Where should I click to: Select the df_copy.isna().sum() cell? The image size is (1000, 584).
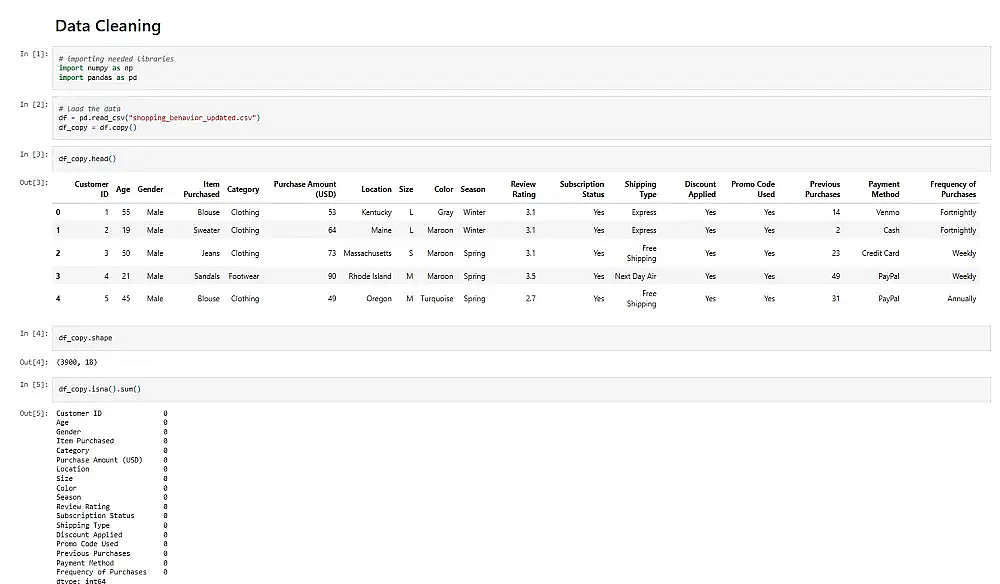point(521,389)
